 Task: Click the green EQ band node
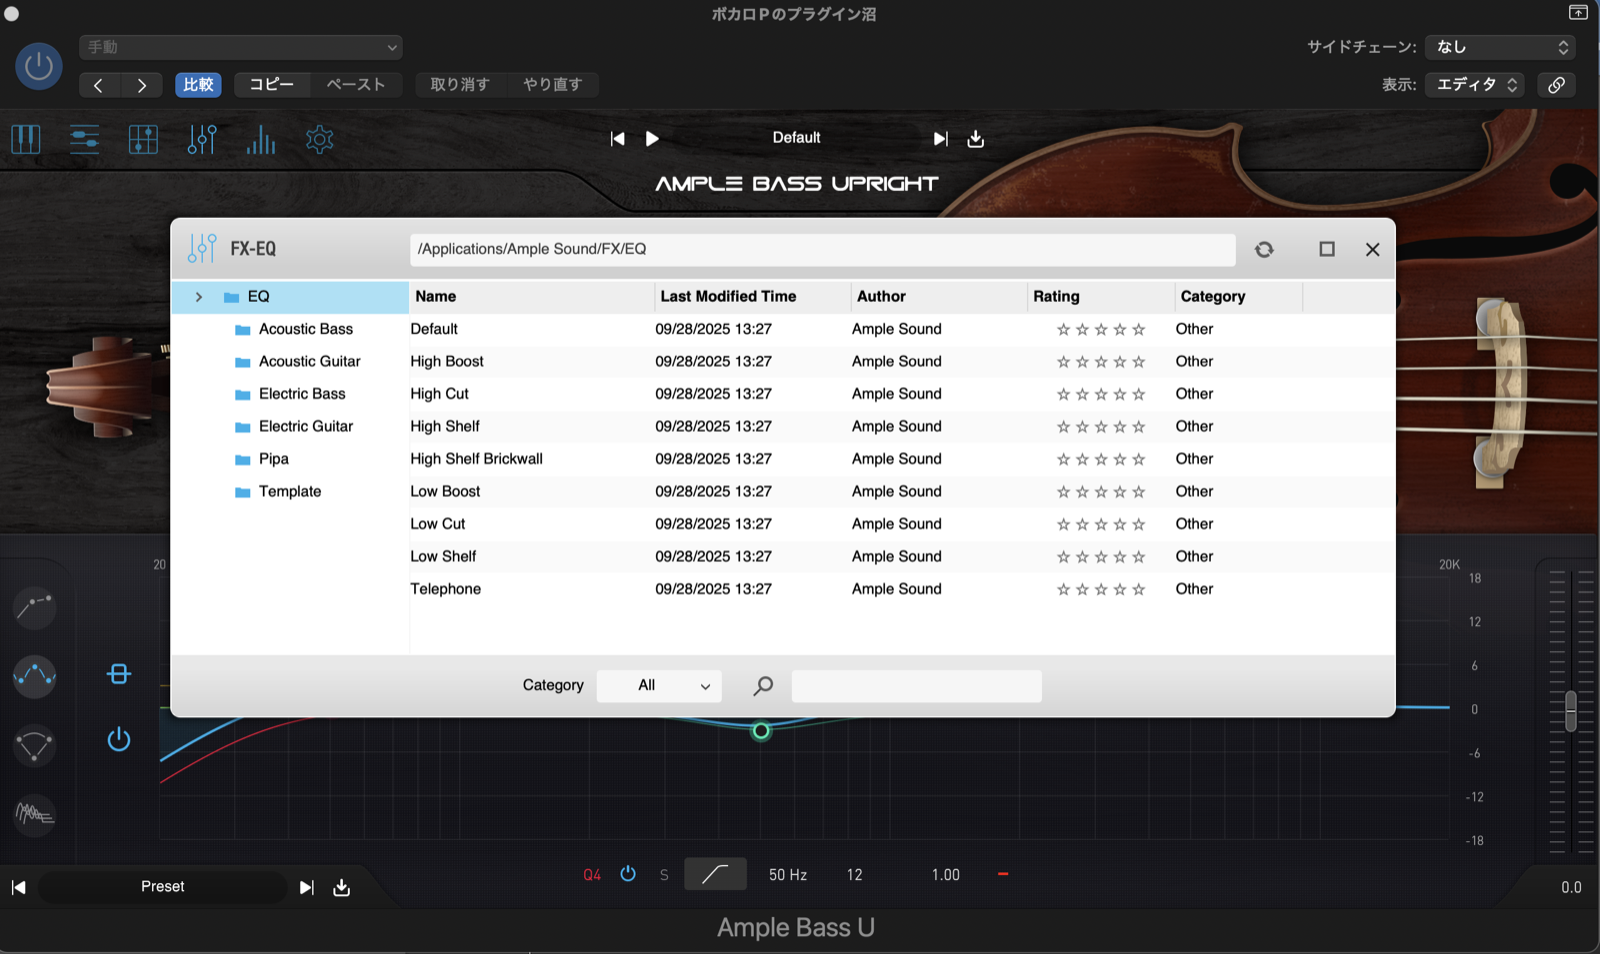pyautogui.click(x=761, y=731)
